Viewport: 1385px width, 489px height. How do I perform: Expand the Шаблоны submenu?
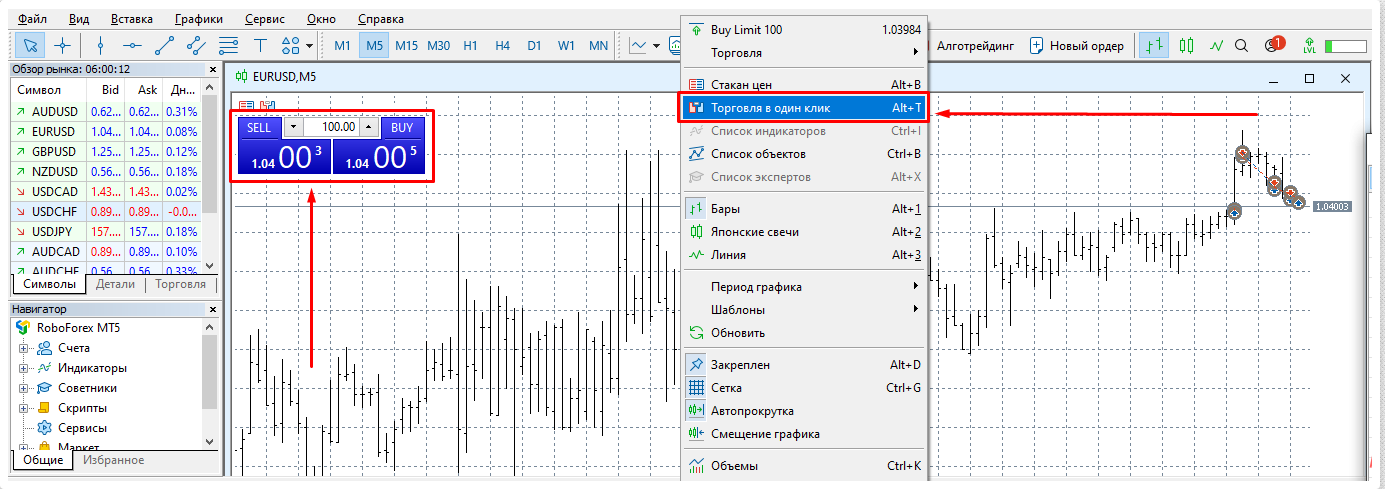pyautogui.click(x=804, y=310)
